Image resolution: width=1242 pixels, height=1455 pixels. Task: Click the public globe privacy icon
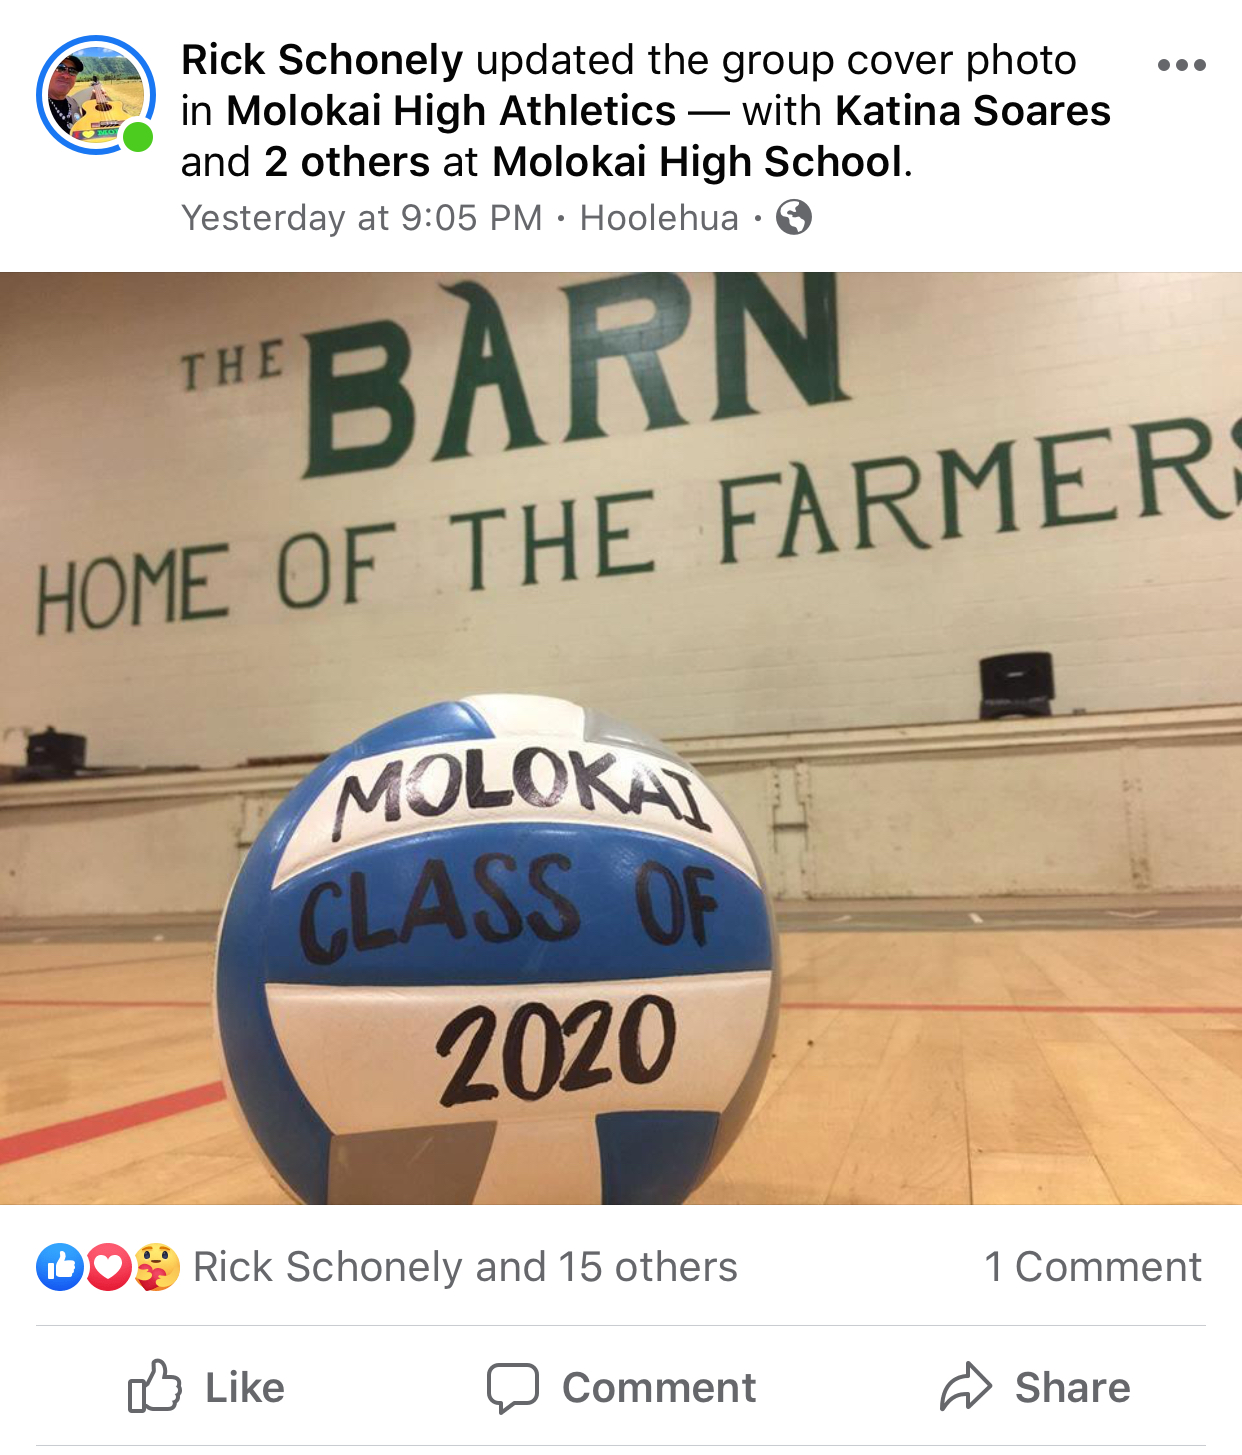(x=794, y=217)
